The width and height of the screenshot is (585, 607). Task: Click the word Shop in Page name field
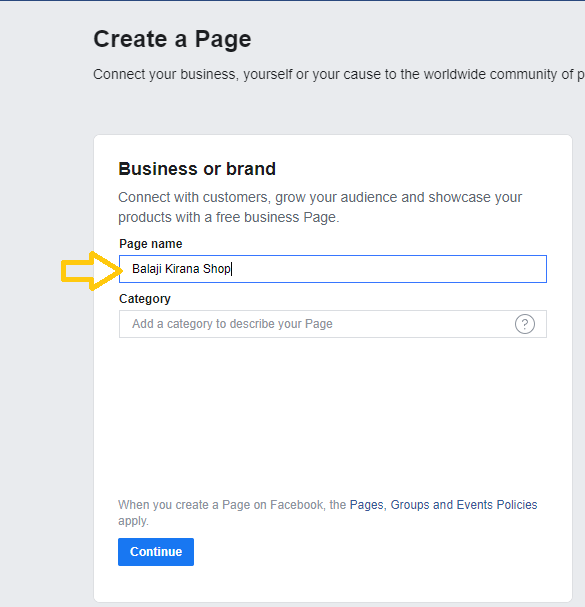click(217, 269)
